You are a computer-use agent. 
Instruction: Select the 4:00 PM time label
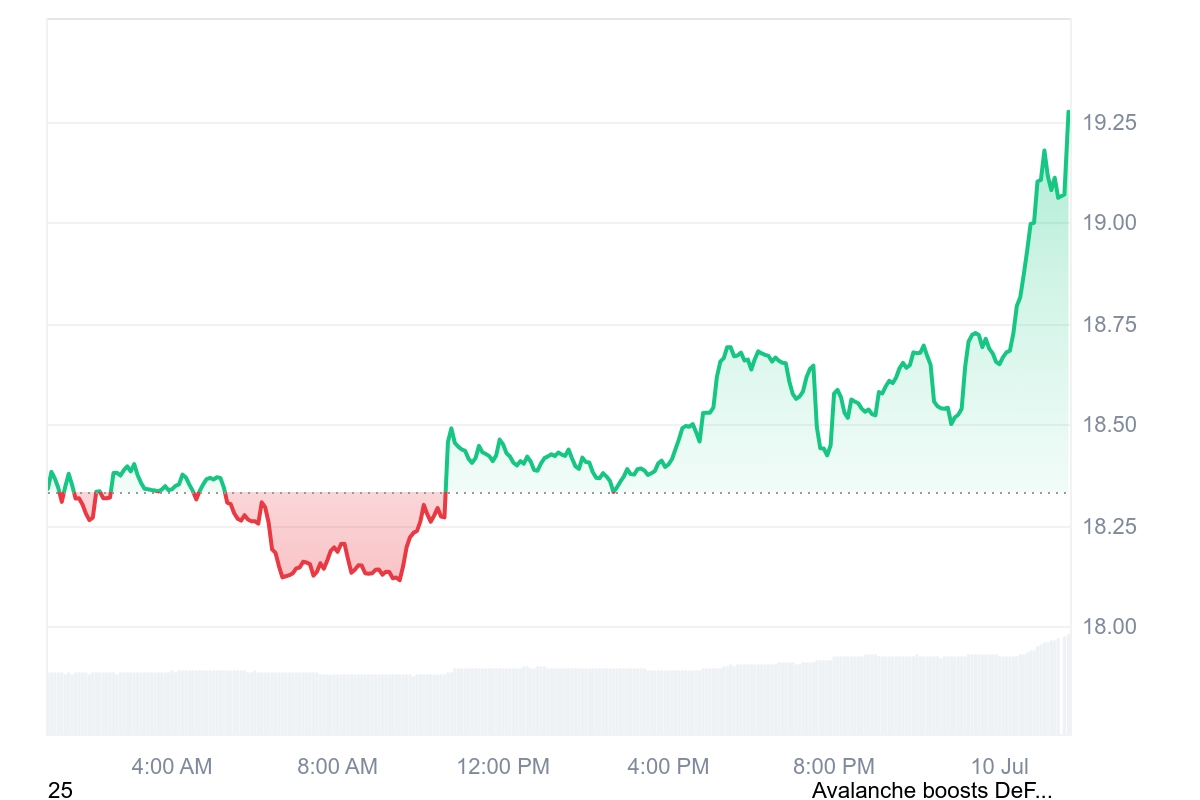tap(668, 767)
